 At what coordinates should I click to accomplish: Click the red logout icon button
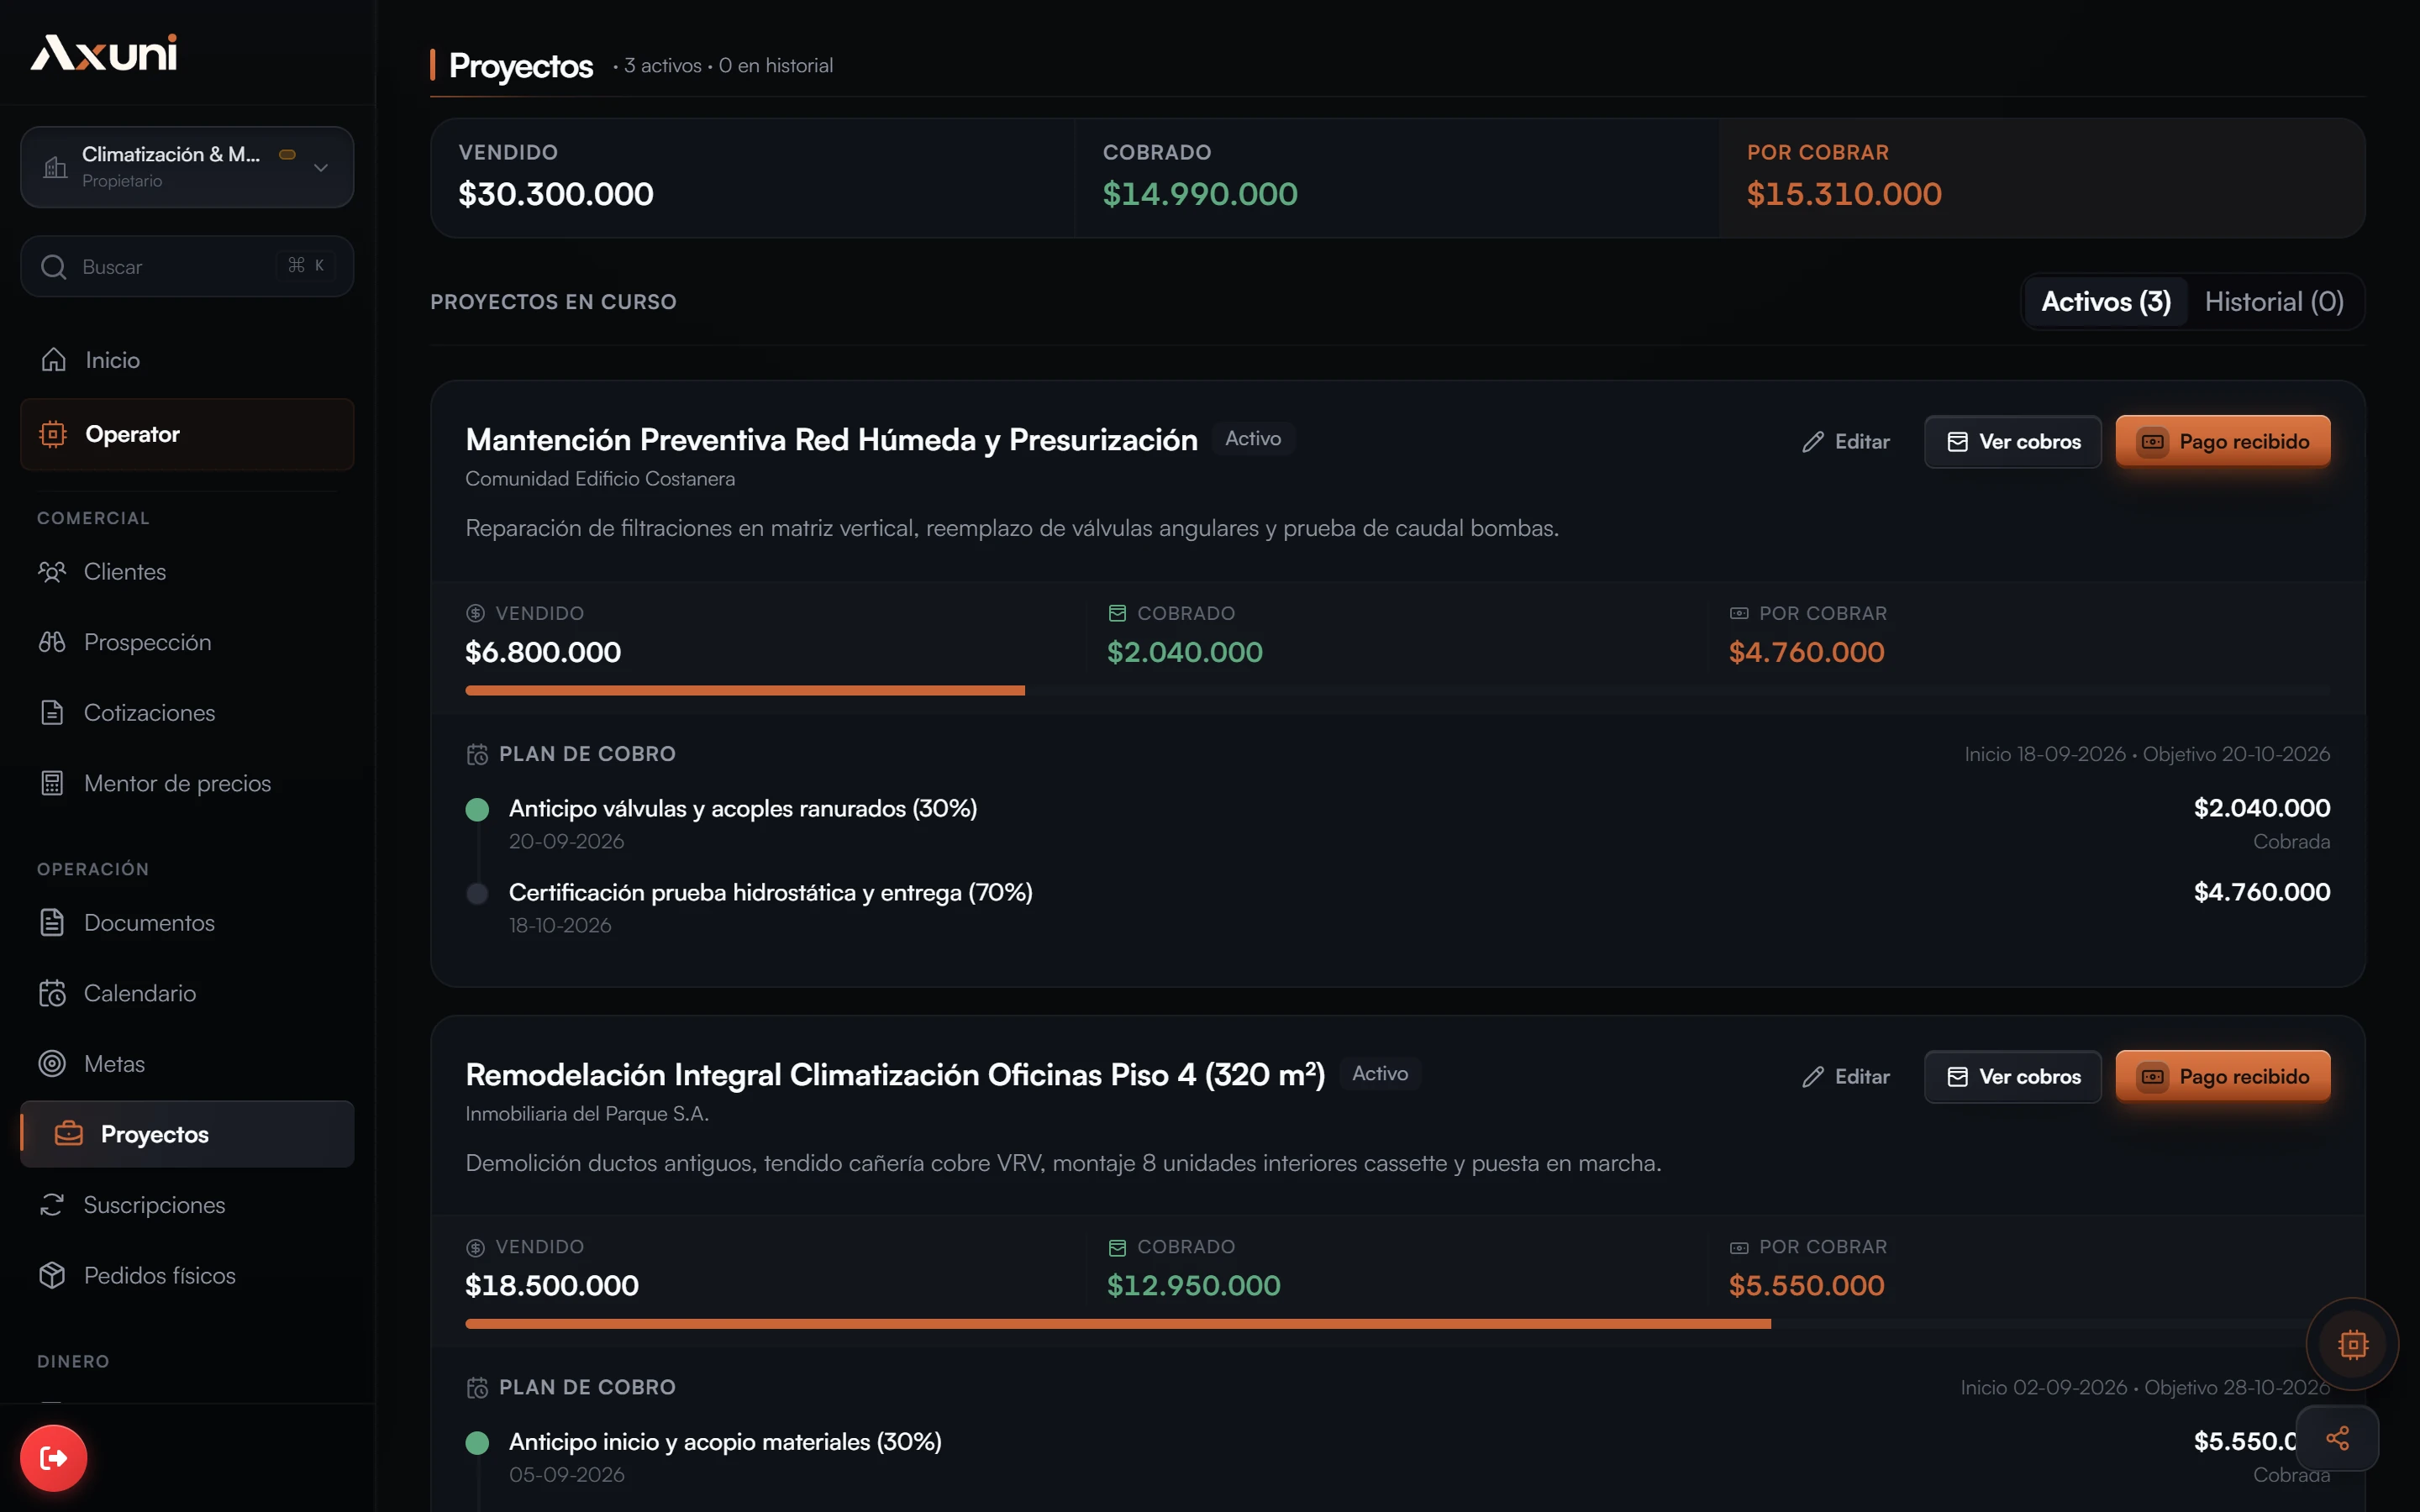[x=53, y=1458]
